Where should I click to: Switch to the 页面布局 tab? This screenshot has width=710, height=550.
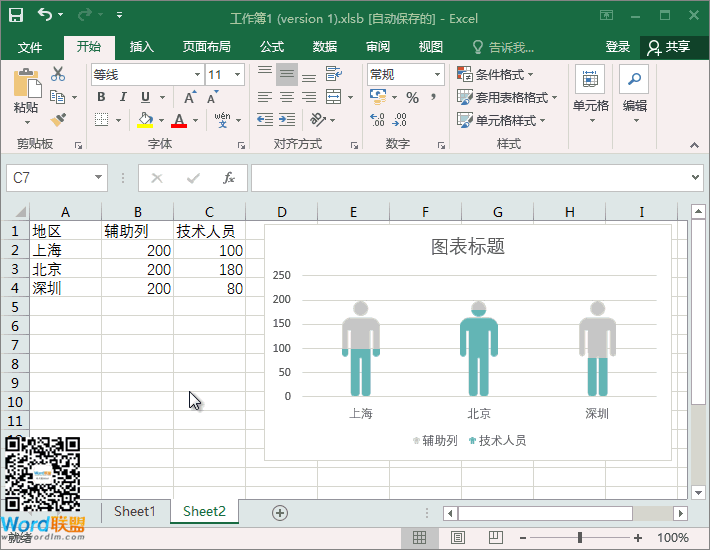206,47
